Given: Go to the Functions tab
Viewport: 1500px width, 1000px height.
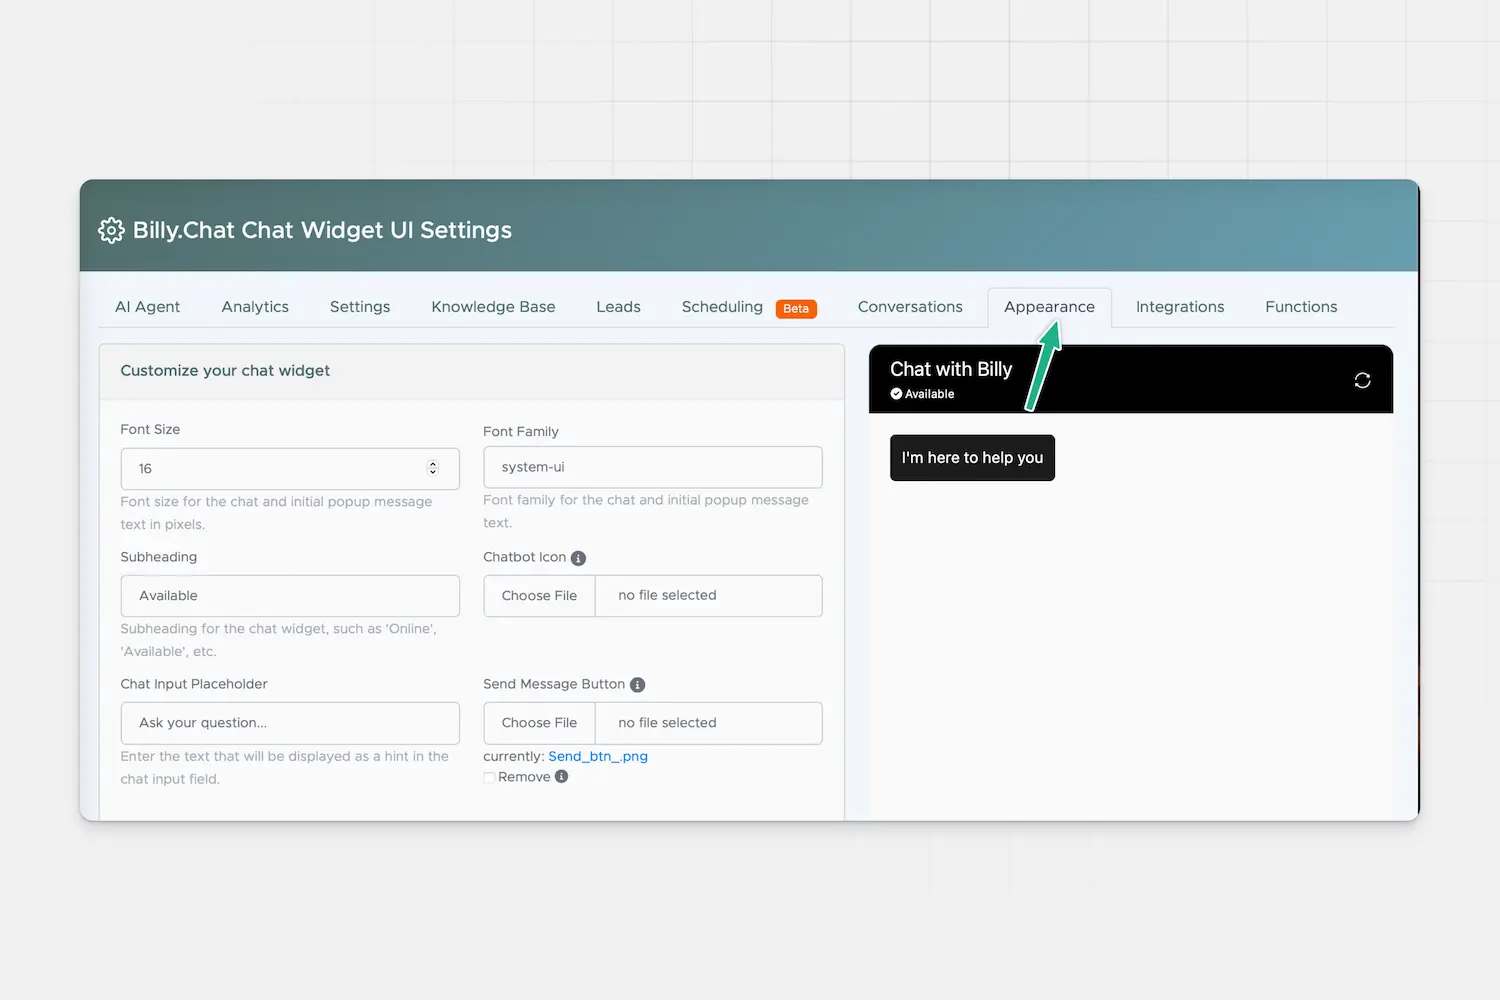Looking at the screenshot, I should [1301, 307].
